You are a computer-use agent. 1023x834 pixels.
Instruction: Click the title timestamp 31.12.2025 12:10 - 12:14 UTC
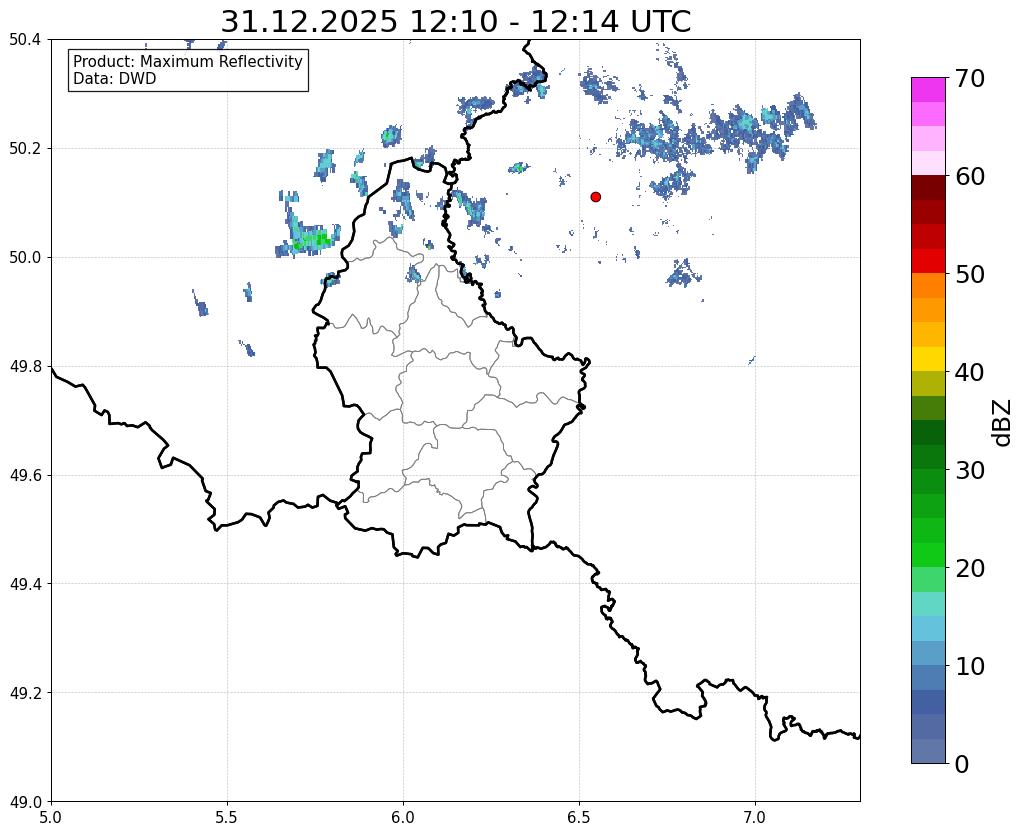(455, 21)
